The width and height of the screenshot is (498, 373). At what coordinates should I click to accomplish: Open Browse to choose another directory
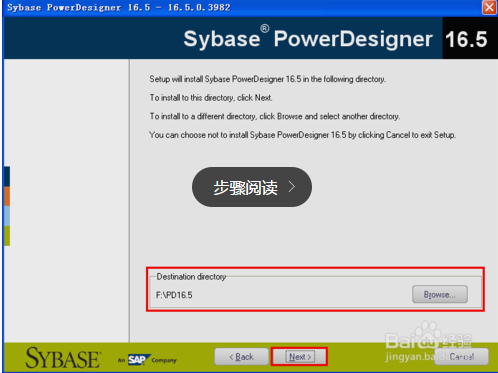coord(440,294)
